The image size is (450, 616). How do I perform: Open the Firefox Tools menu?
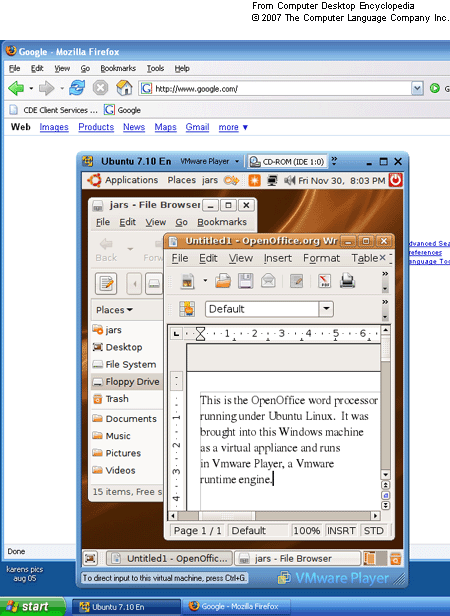click(x=155, y=68)
